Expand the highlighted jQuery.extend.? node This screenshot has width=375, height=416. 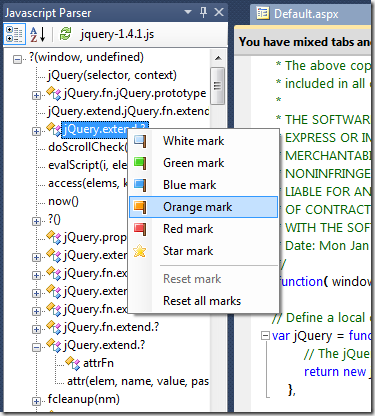(x=36, y=131)
